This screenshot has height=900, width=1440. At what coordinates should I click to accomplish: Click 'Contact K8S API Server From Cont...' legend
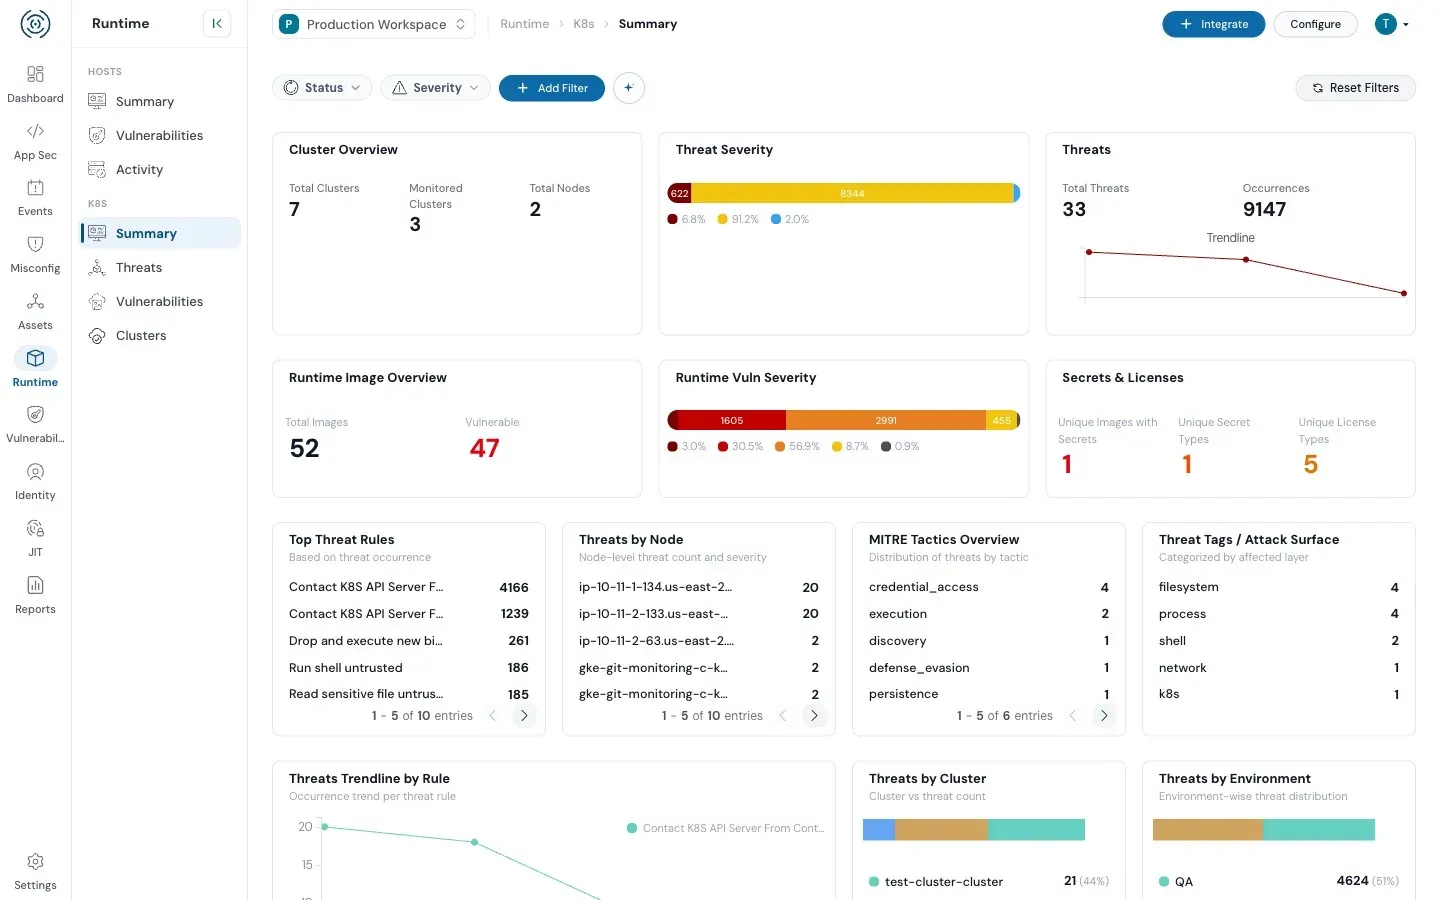[726, 828]
